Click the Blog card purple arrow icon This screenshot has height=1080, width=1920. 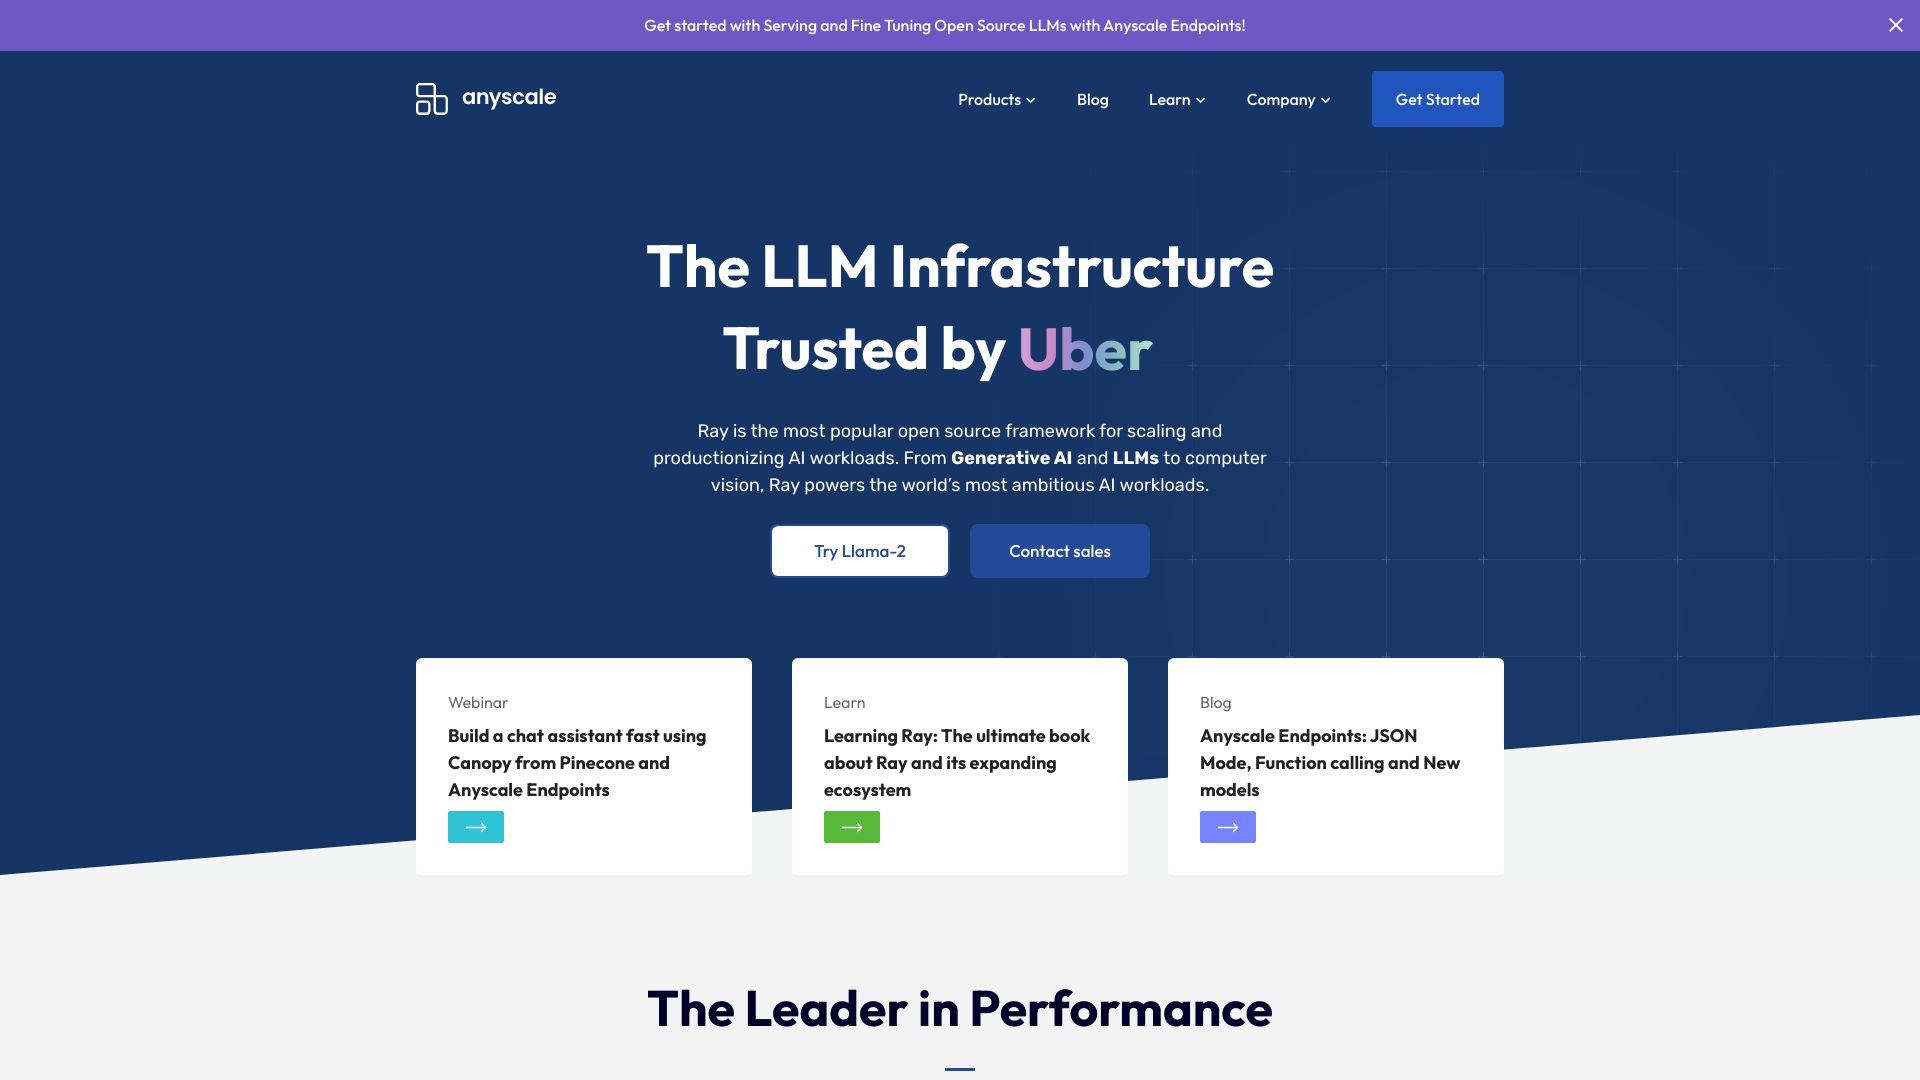tap(1226, 827)
